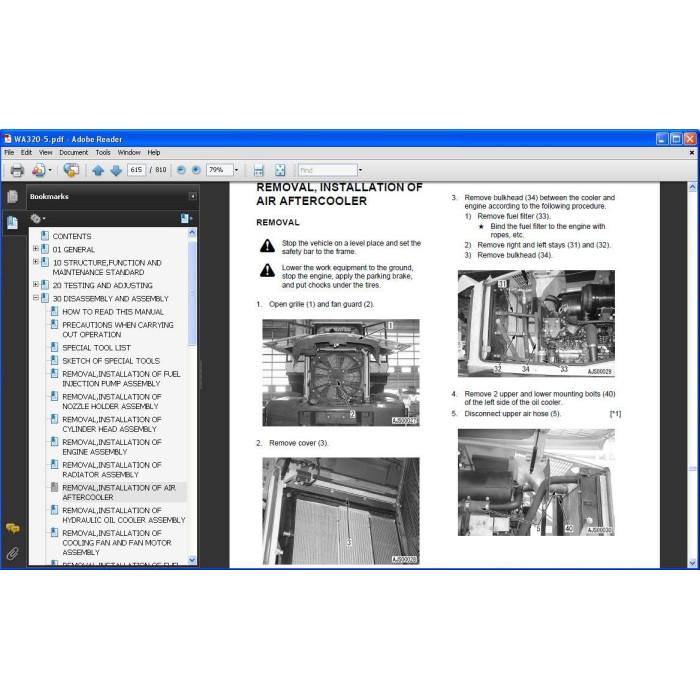The width and height of the screenshot is (700, 700).
Task: Open the Document menu
Action: click(x=74, y=152)
